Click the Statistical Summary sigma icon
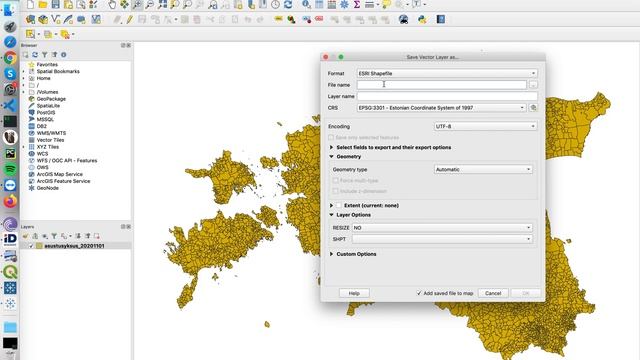 (x=357, y=4)
